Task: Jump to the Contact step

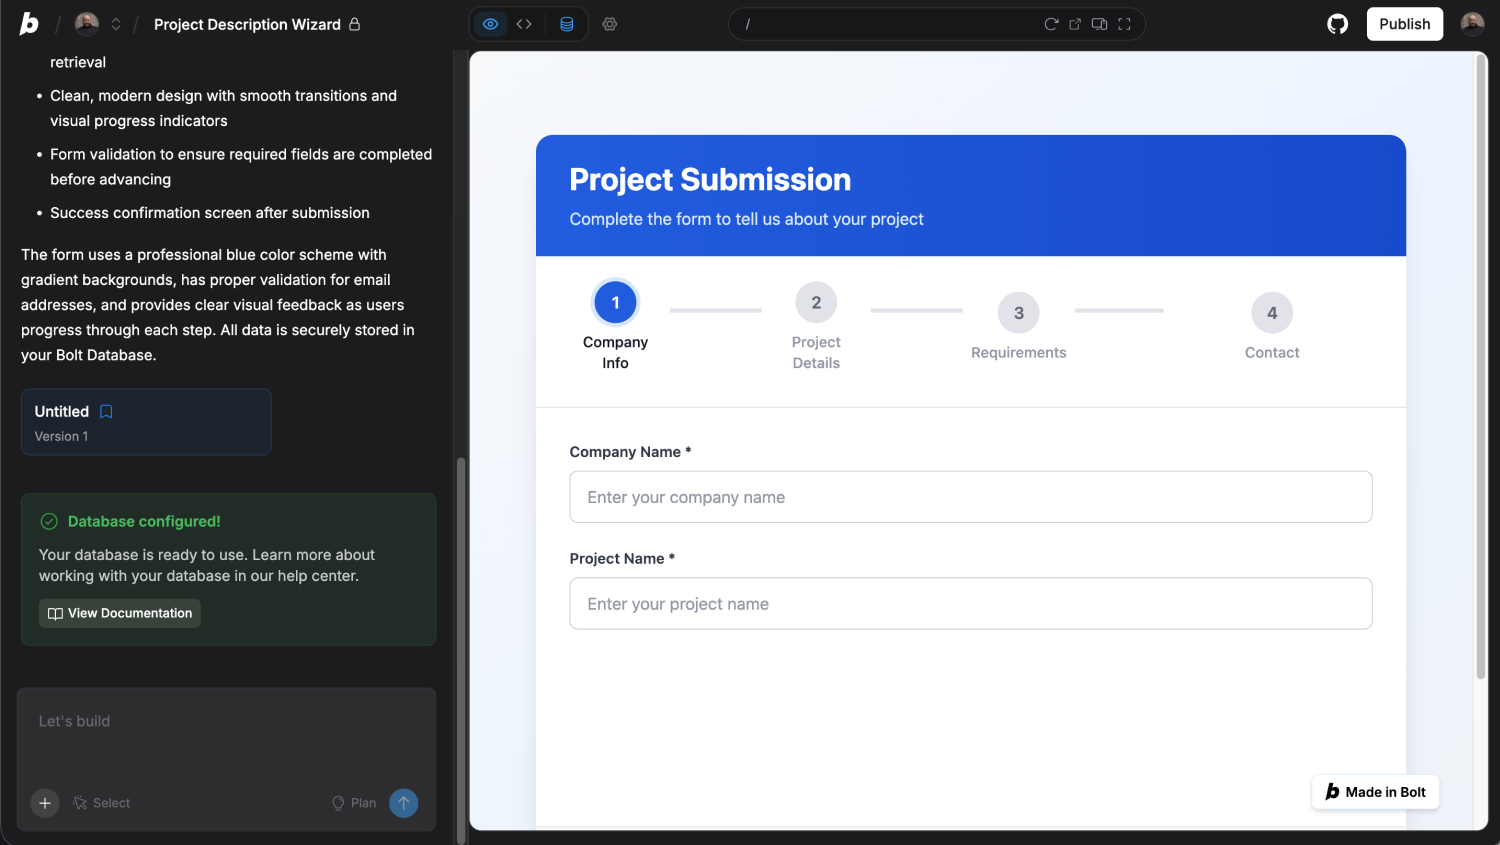Action: pyautogui.click(x=1271, y=312)
